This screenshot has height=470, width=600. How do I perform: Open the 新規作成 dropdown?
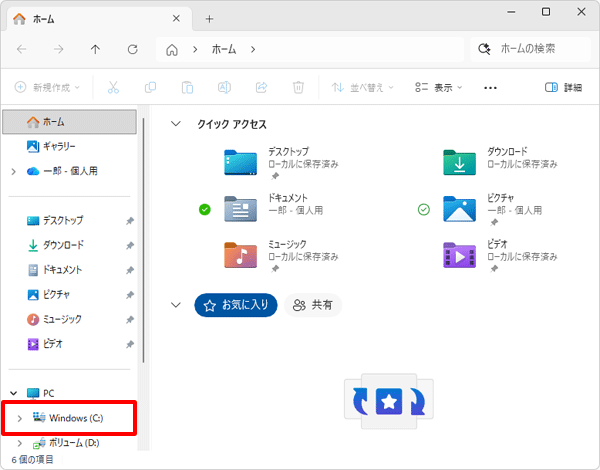[x=47, y=88]
